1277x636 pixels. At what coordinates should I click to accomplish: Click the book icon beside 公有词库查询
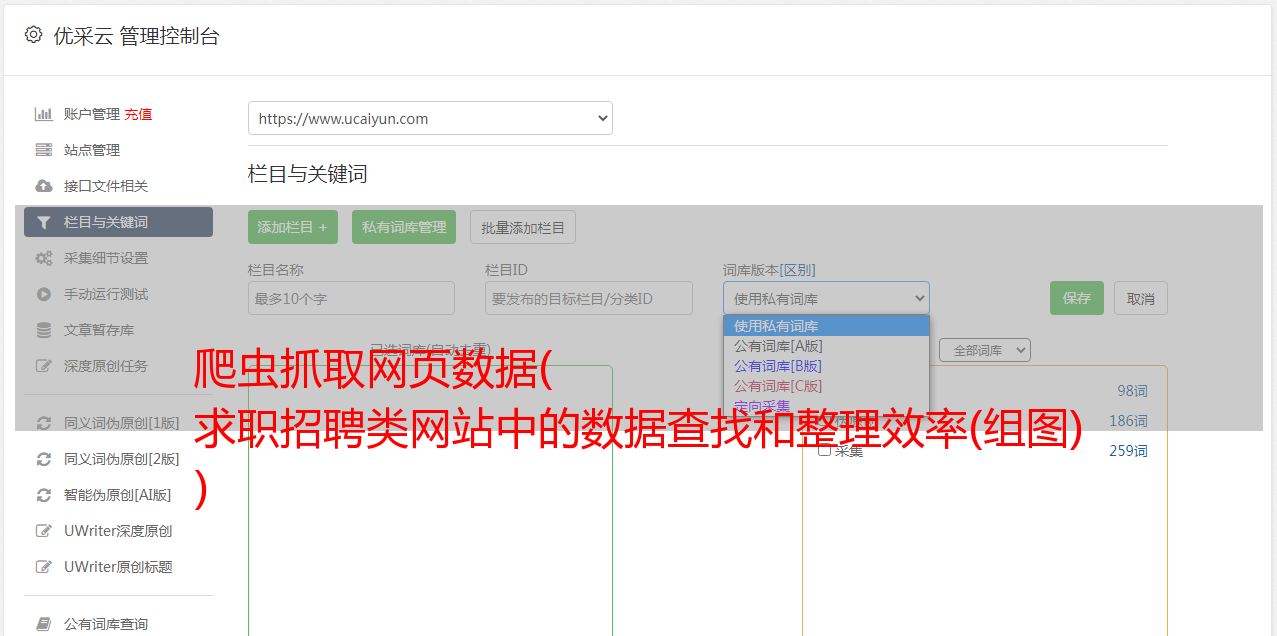coord(43,624)
